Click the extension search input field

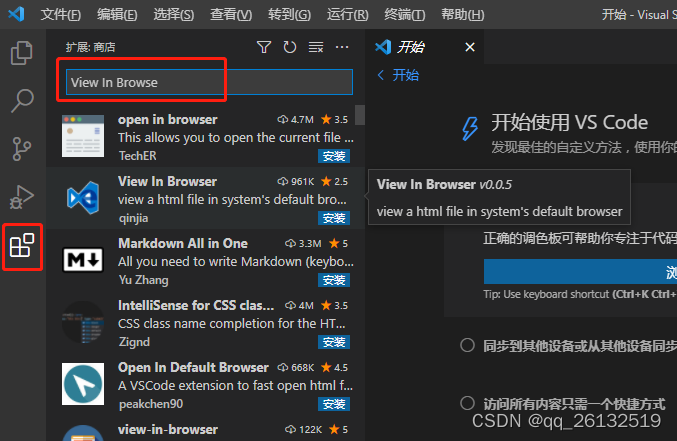209,82
